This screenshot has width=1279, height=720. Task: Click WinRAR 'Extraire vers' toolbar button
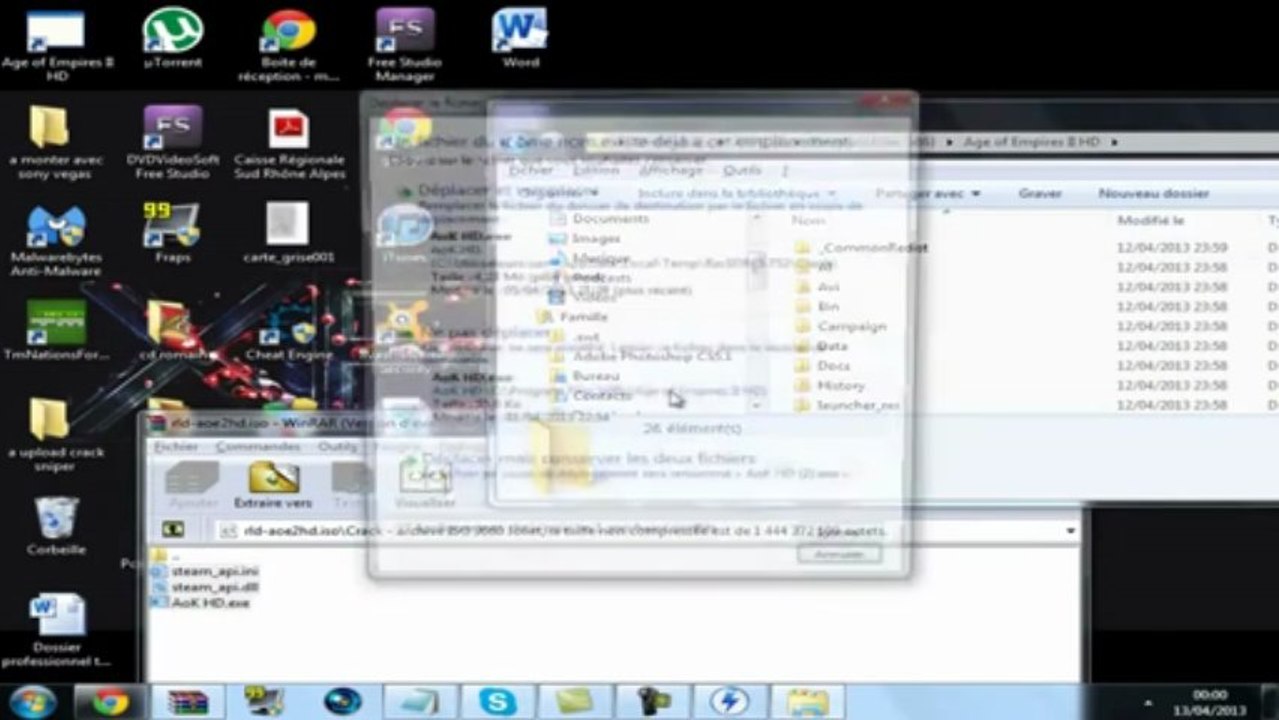tap(273, 486)
